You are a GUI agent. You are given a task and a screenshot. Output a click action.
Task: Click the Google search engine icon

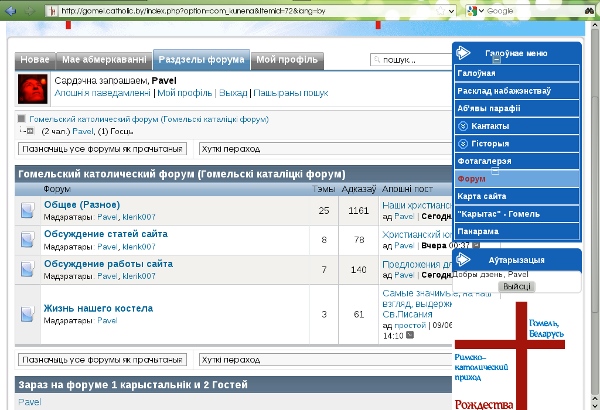[471, 10]
